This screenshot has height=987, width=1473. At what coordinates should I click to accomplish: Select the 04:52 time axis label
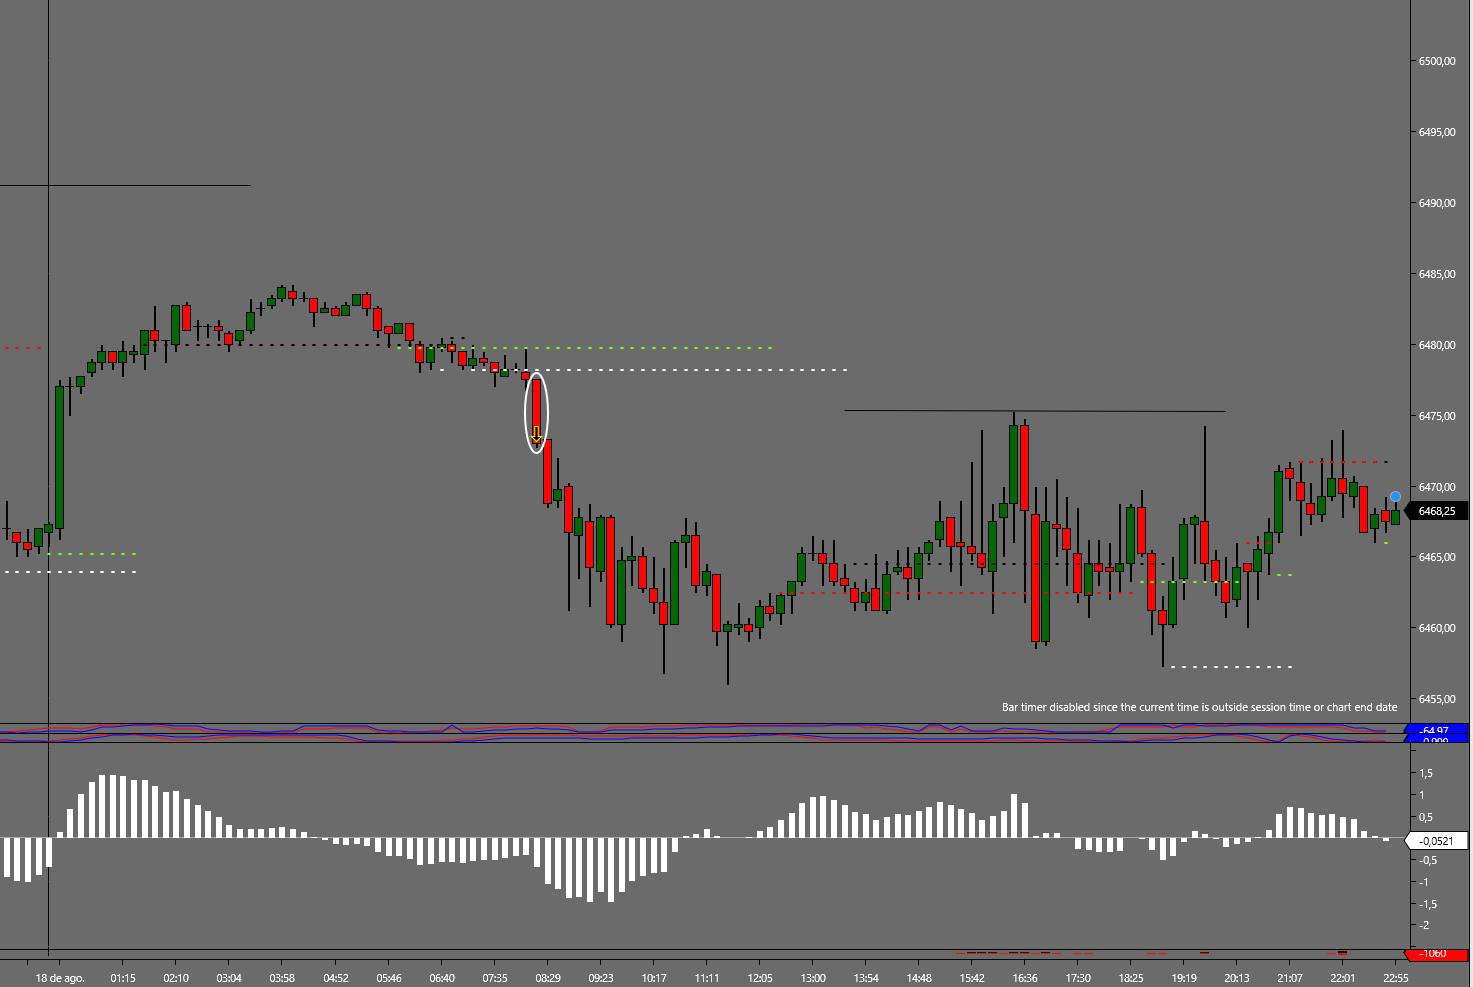(x=336, y=978)
